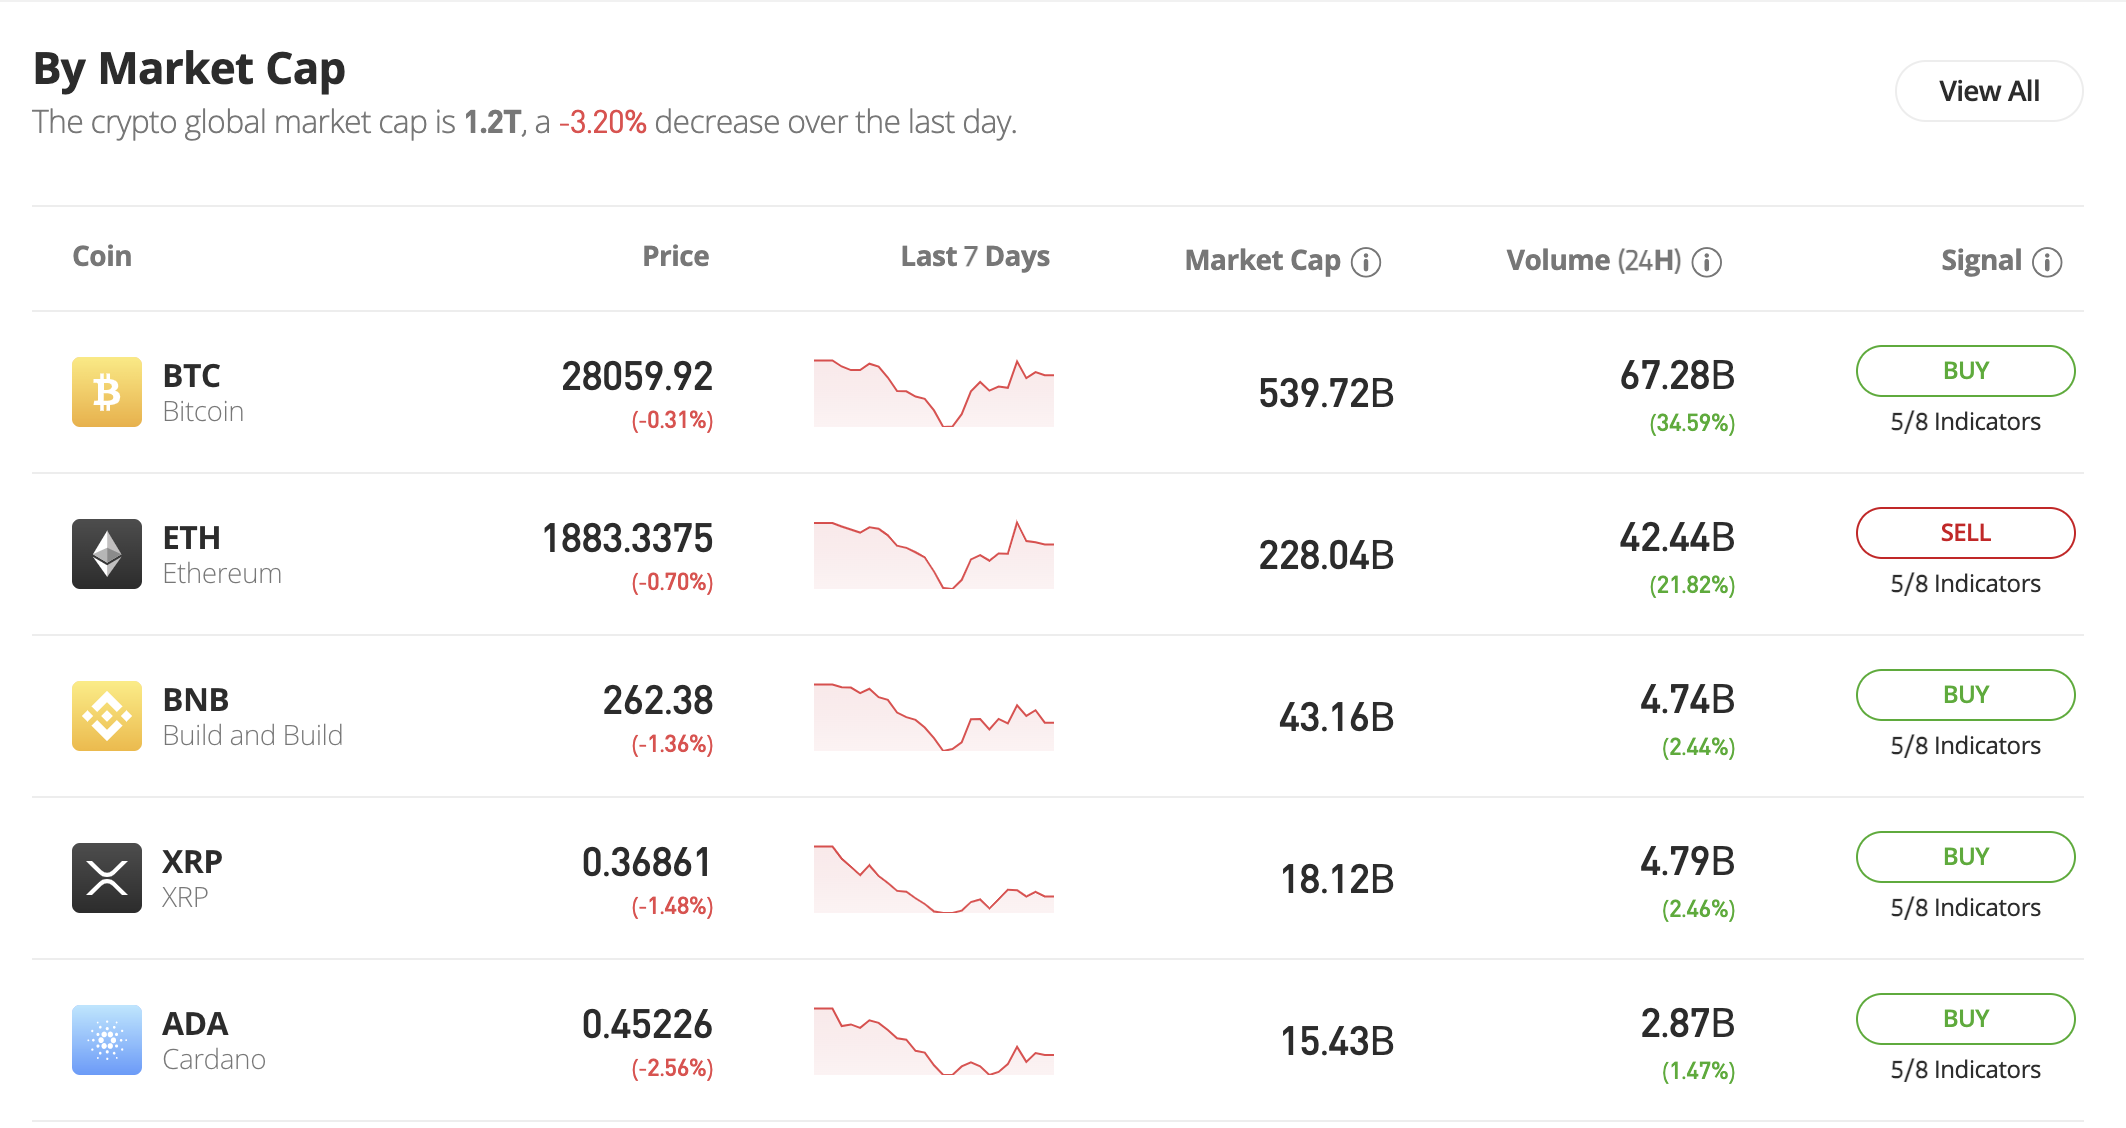Click the SELL signal button for ETH
Image resolution: width=2126 pixels, height=1128 pixels.
click(1966, 533)
